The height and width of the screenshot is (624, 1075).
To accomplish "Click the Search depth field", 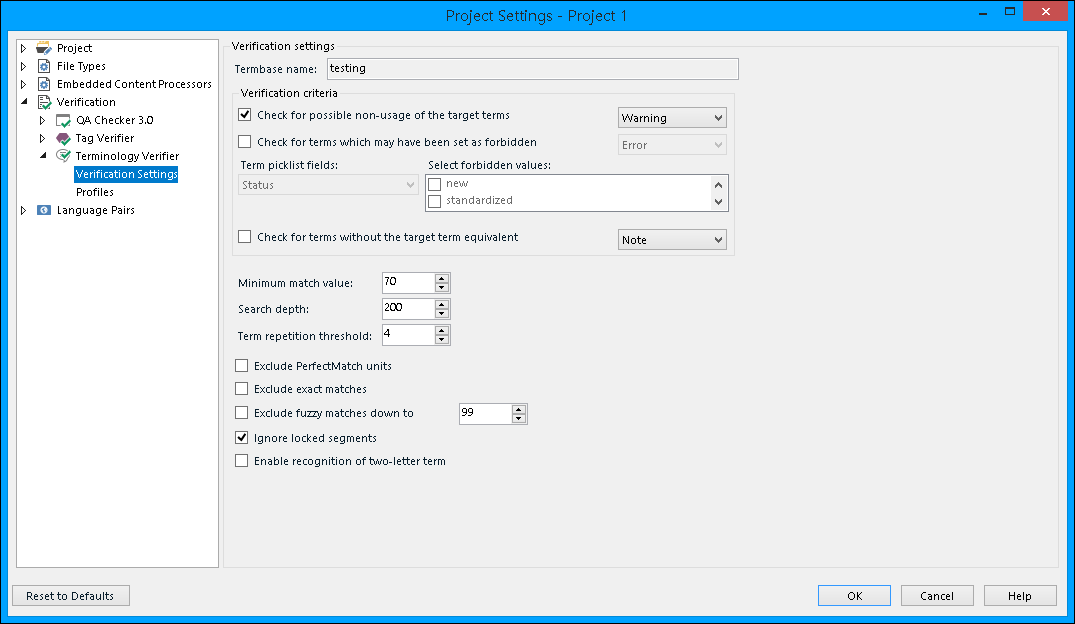I will coord(409,308).
